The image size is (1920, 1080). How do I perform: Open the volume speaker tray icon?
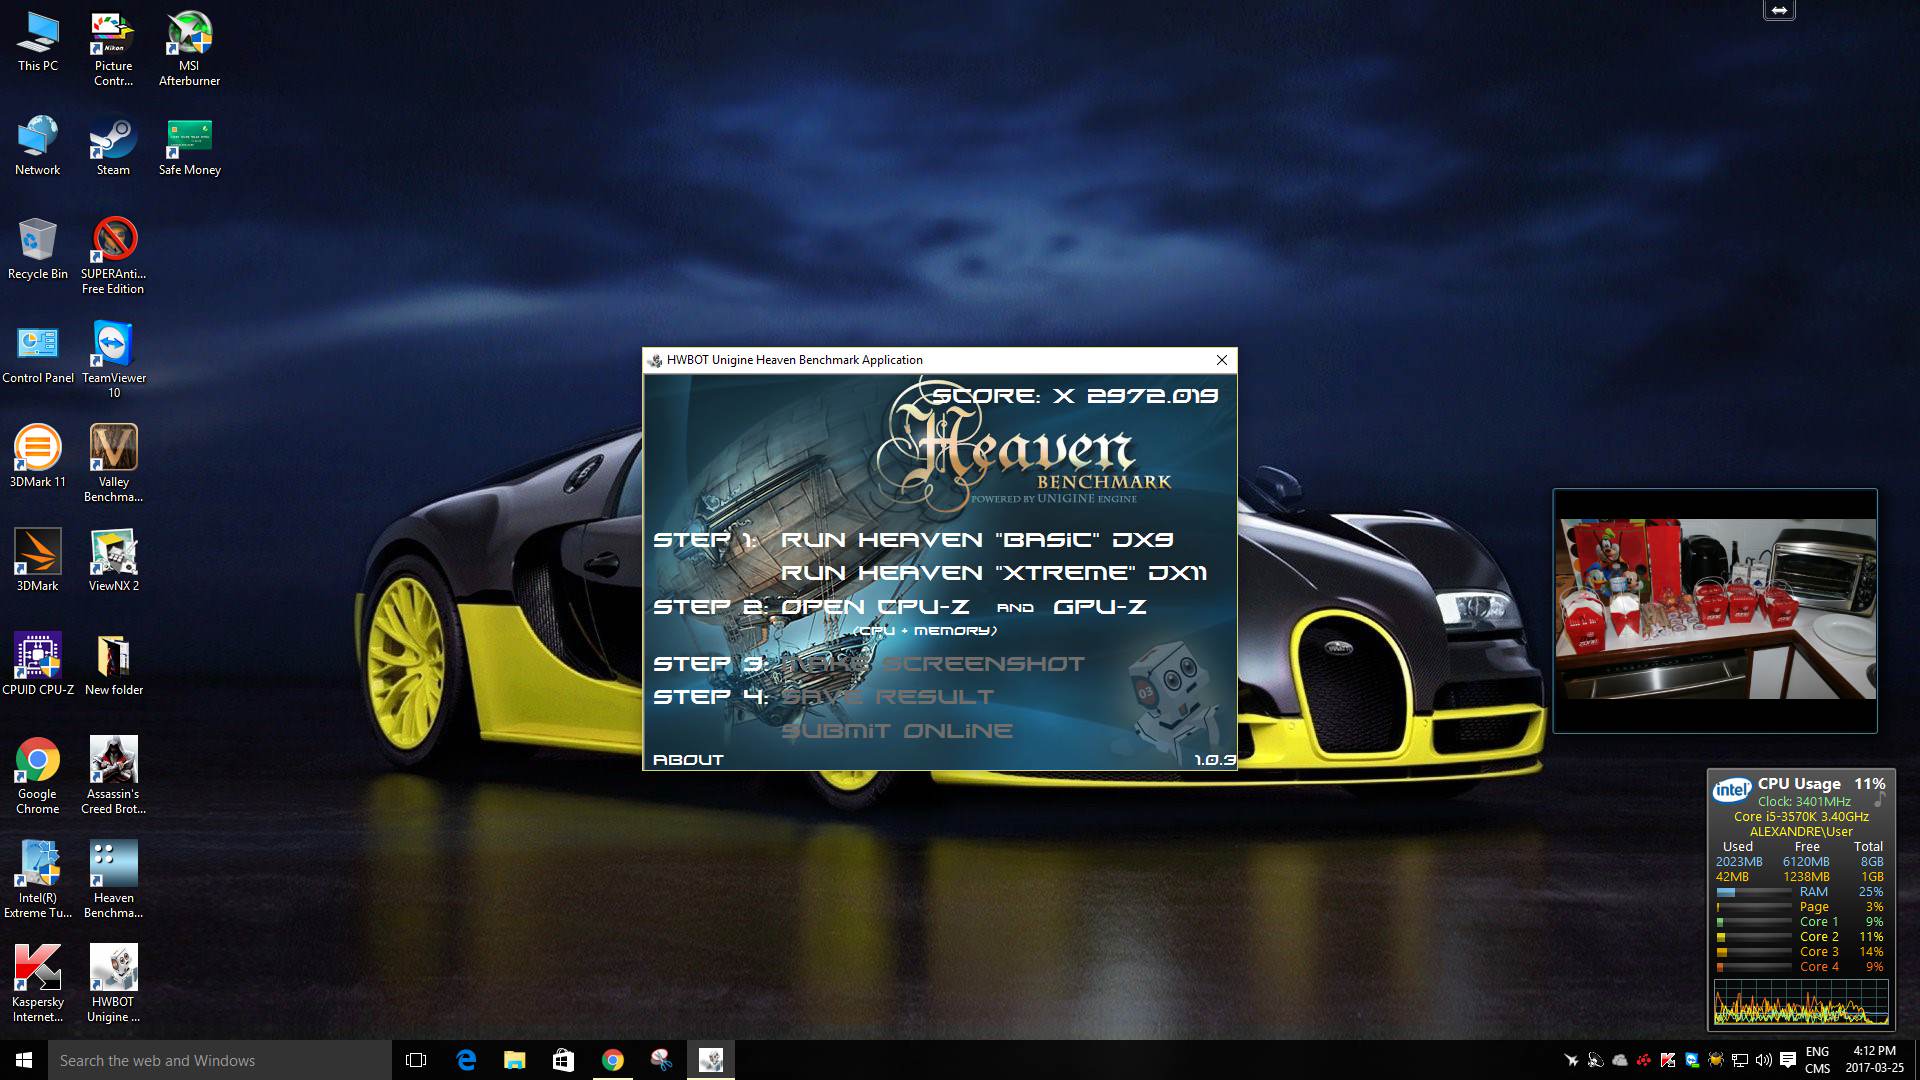[x=1764, y=1060]
